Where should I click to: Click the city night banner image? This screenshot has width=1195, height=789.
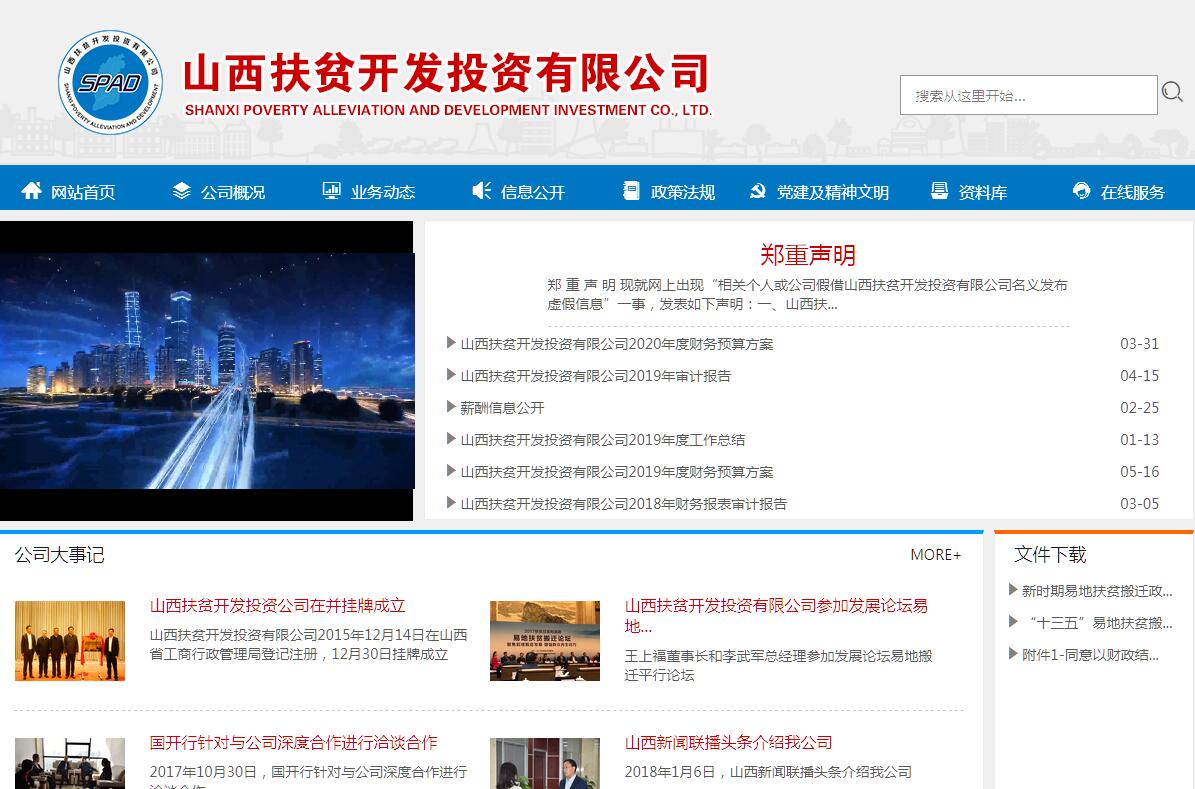click(x=207, y=370)
